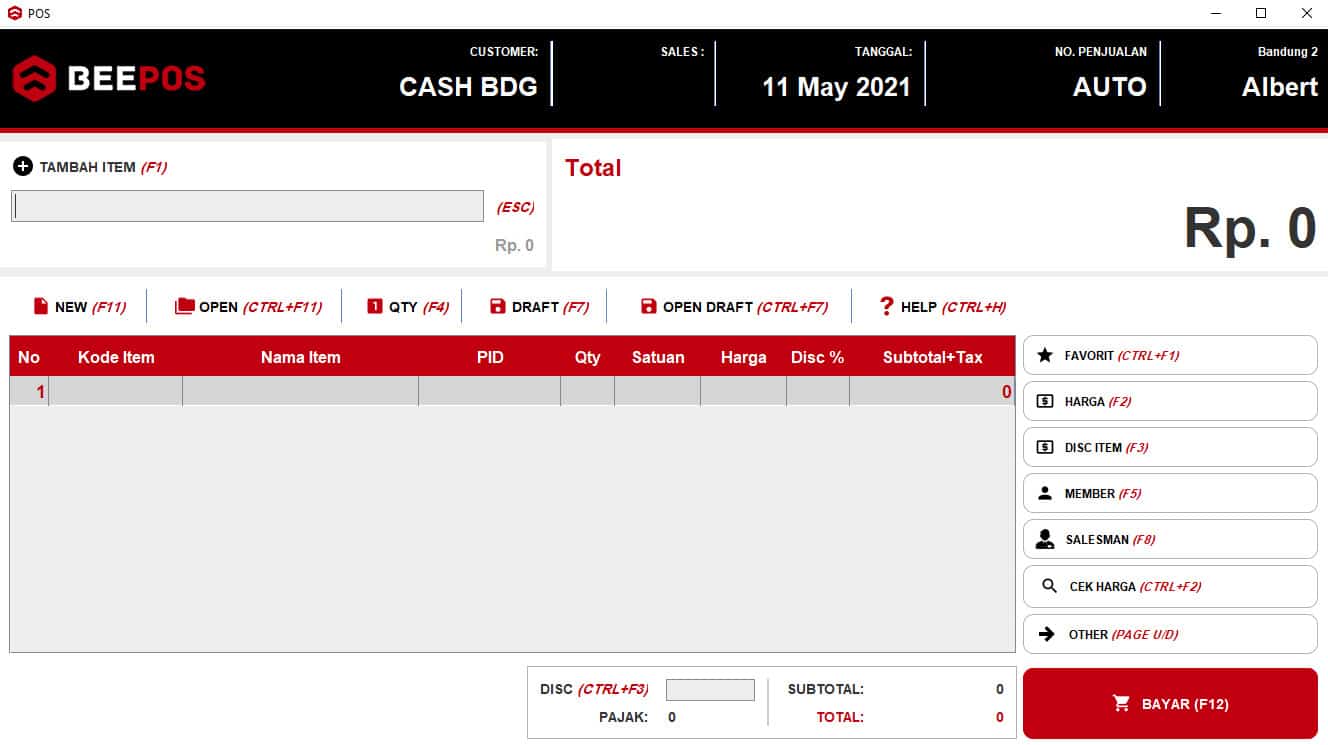Click the FAVORIT star icon
1328x745 pixels.
(1045, 355)
